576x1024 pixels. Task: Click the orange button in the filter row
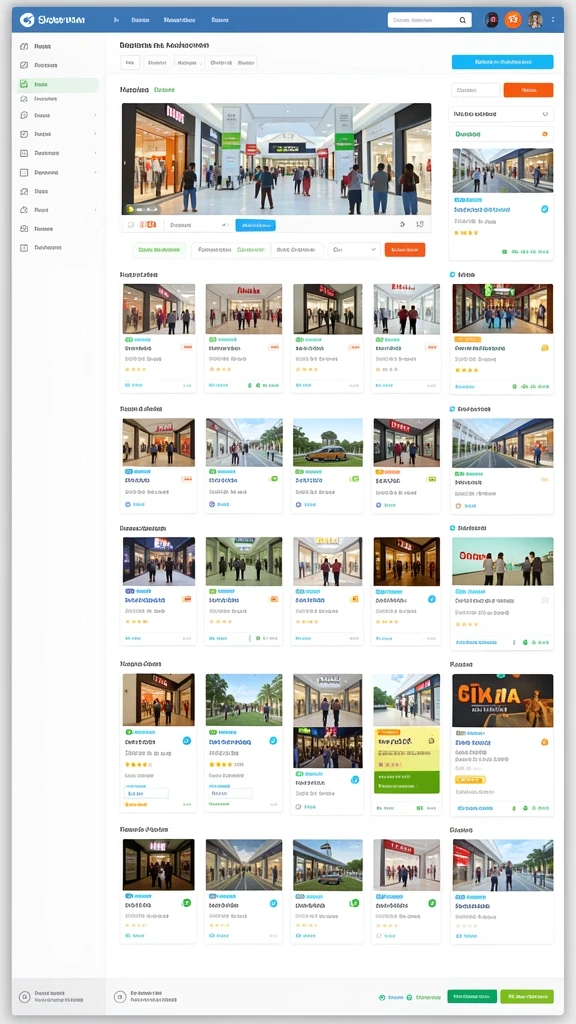coord(405,249)
